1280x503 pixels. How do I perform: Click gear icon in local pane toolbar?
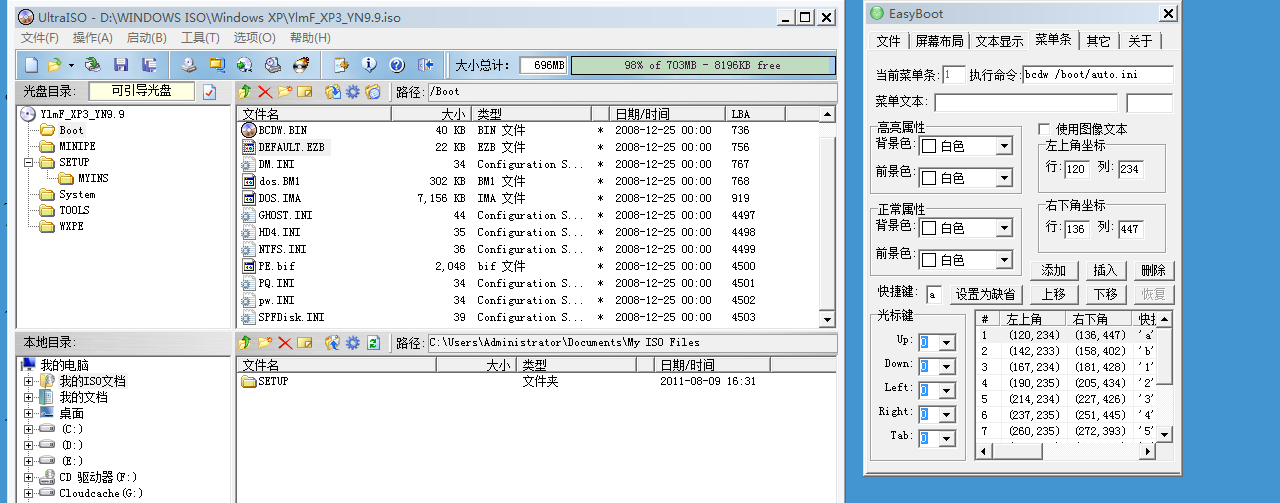point(352,343)
